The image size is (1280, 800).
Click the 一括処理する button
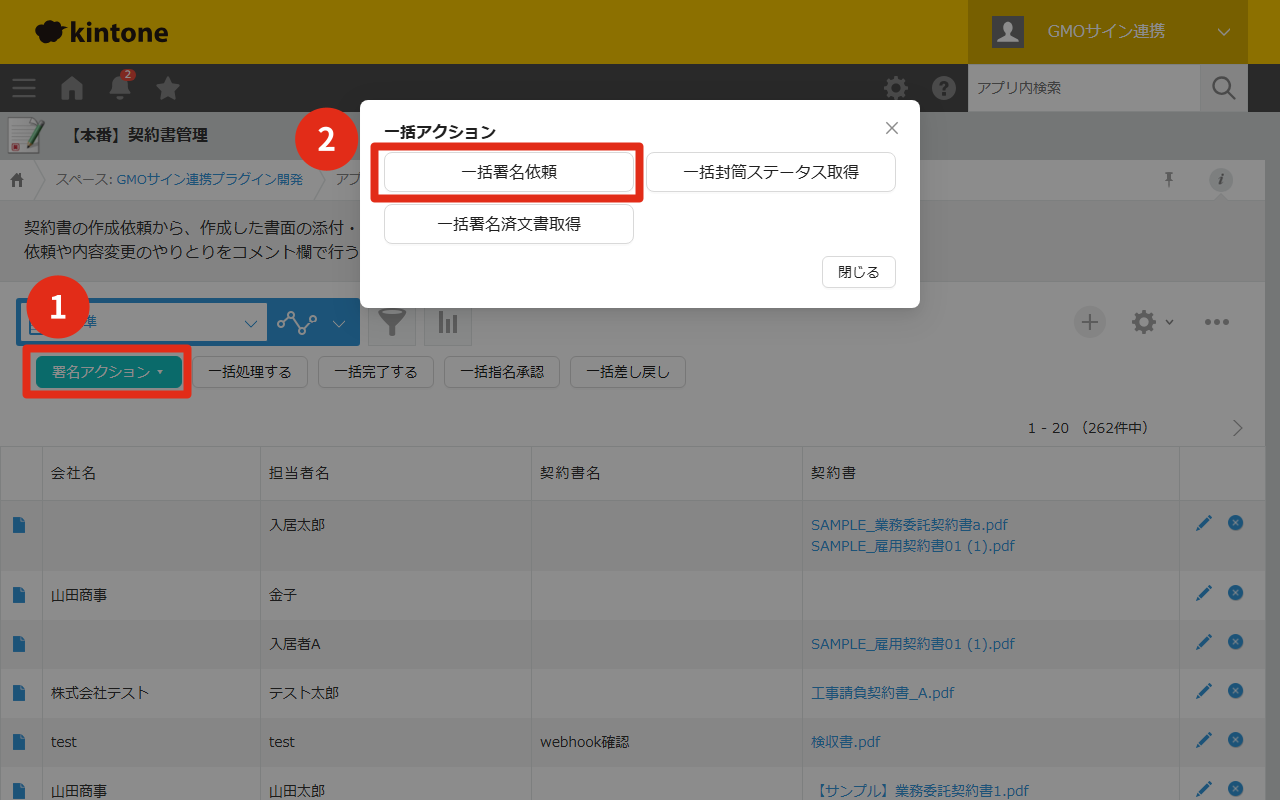tap(250, 372)
